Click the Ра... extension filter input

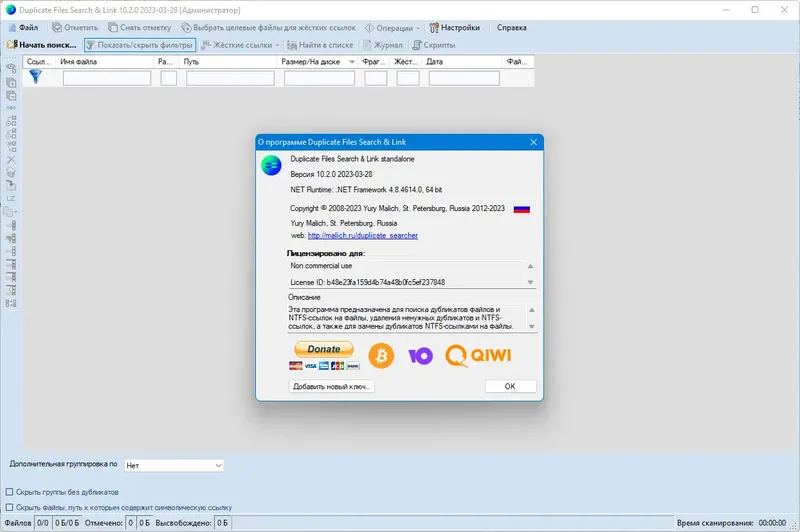point(169,78)
